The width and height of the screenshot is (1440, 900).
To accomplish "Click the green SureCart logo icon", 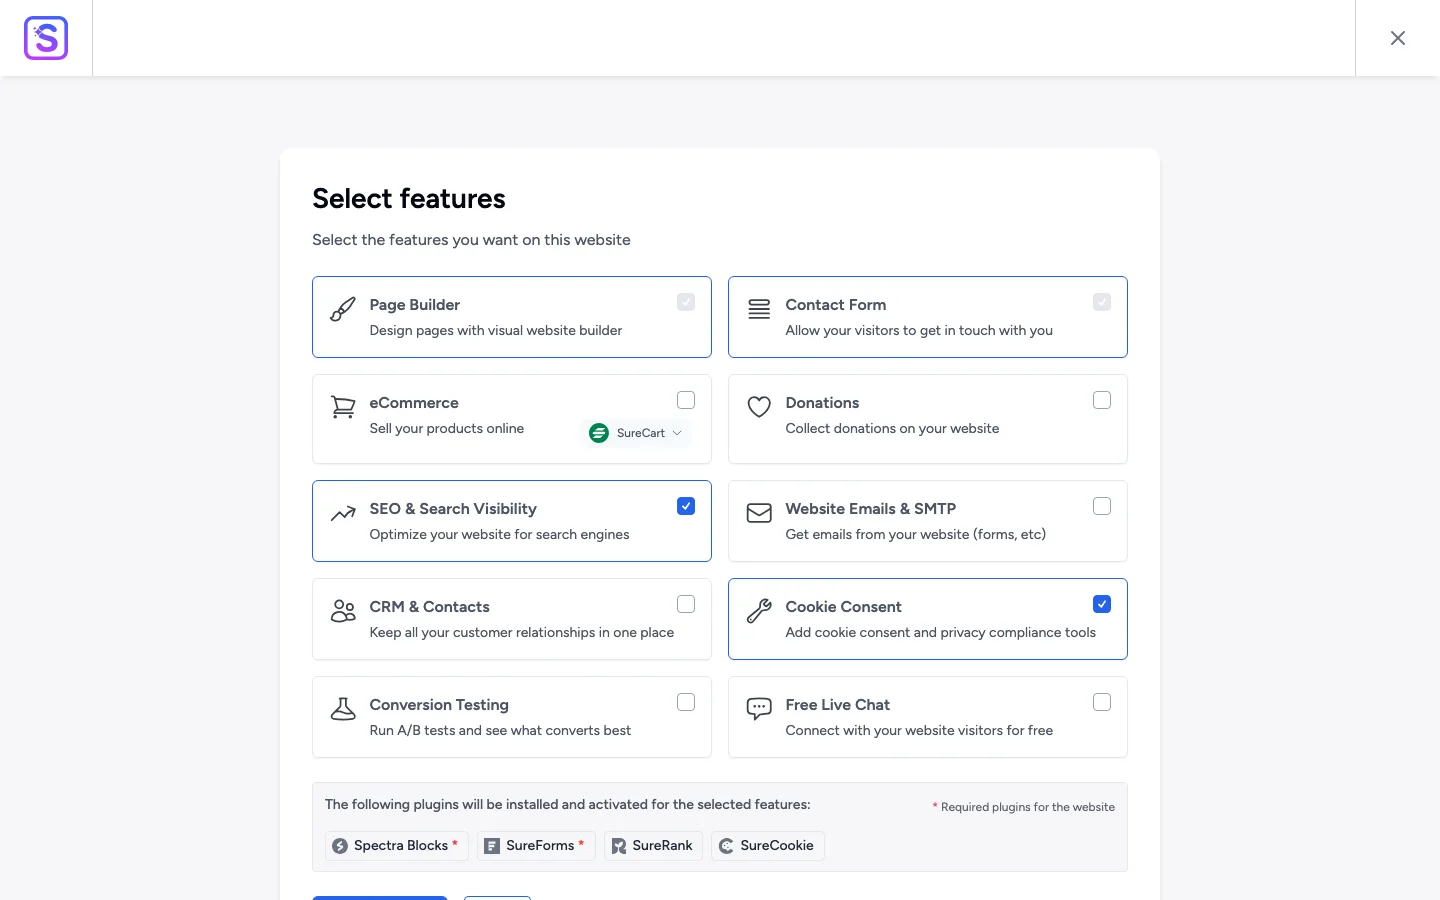I will click(599, 433).
